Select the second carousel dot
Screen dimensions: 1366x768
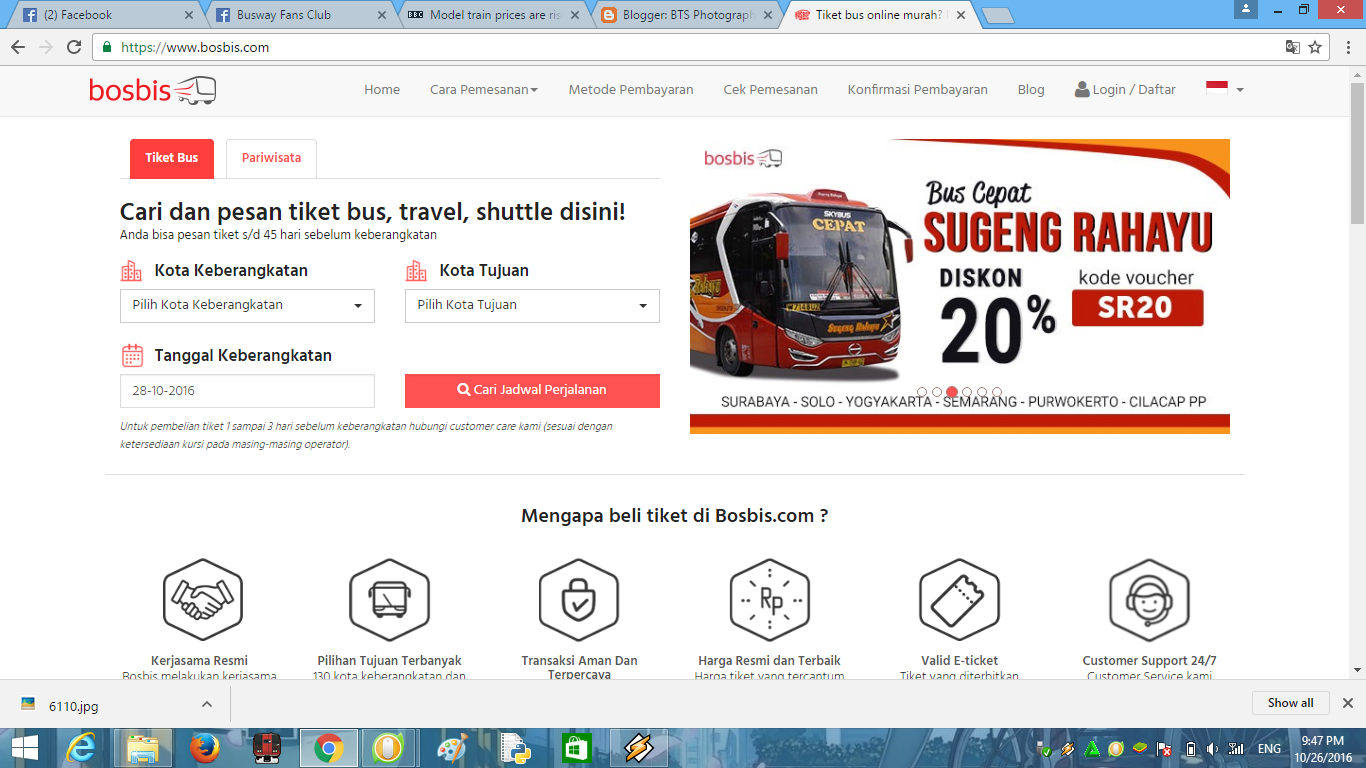[x=937, y=393]
